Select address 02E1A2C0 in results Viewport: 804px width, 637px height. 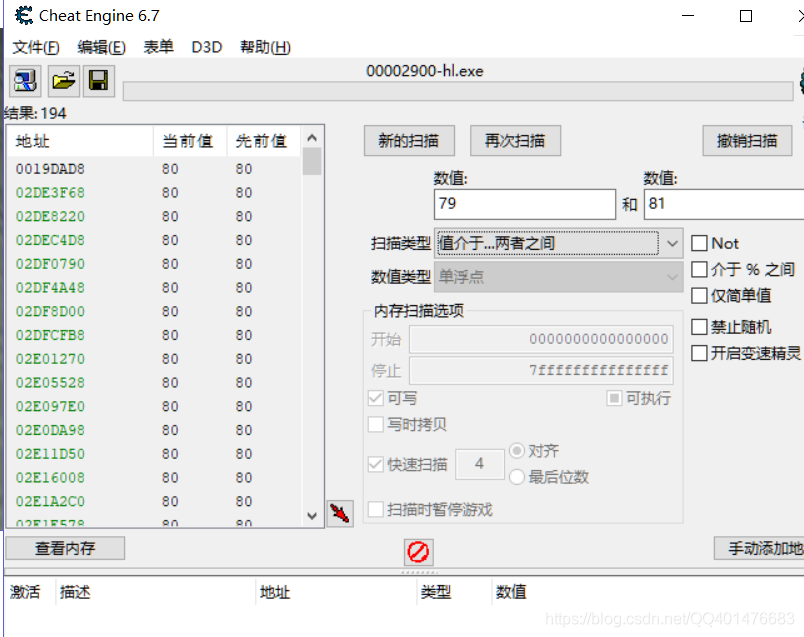50,501
